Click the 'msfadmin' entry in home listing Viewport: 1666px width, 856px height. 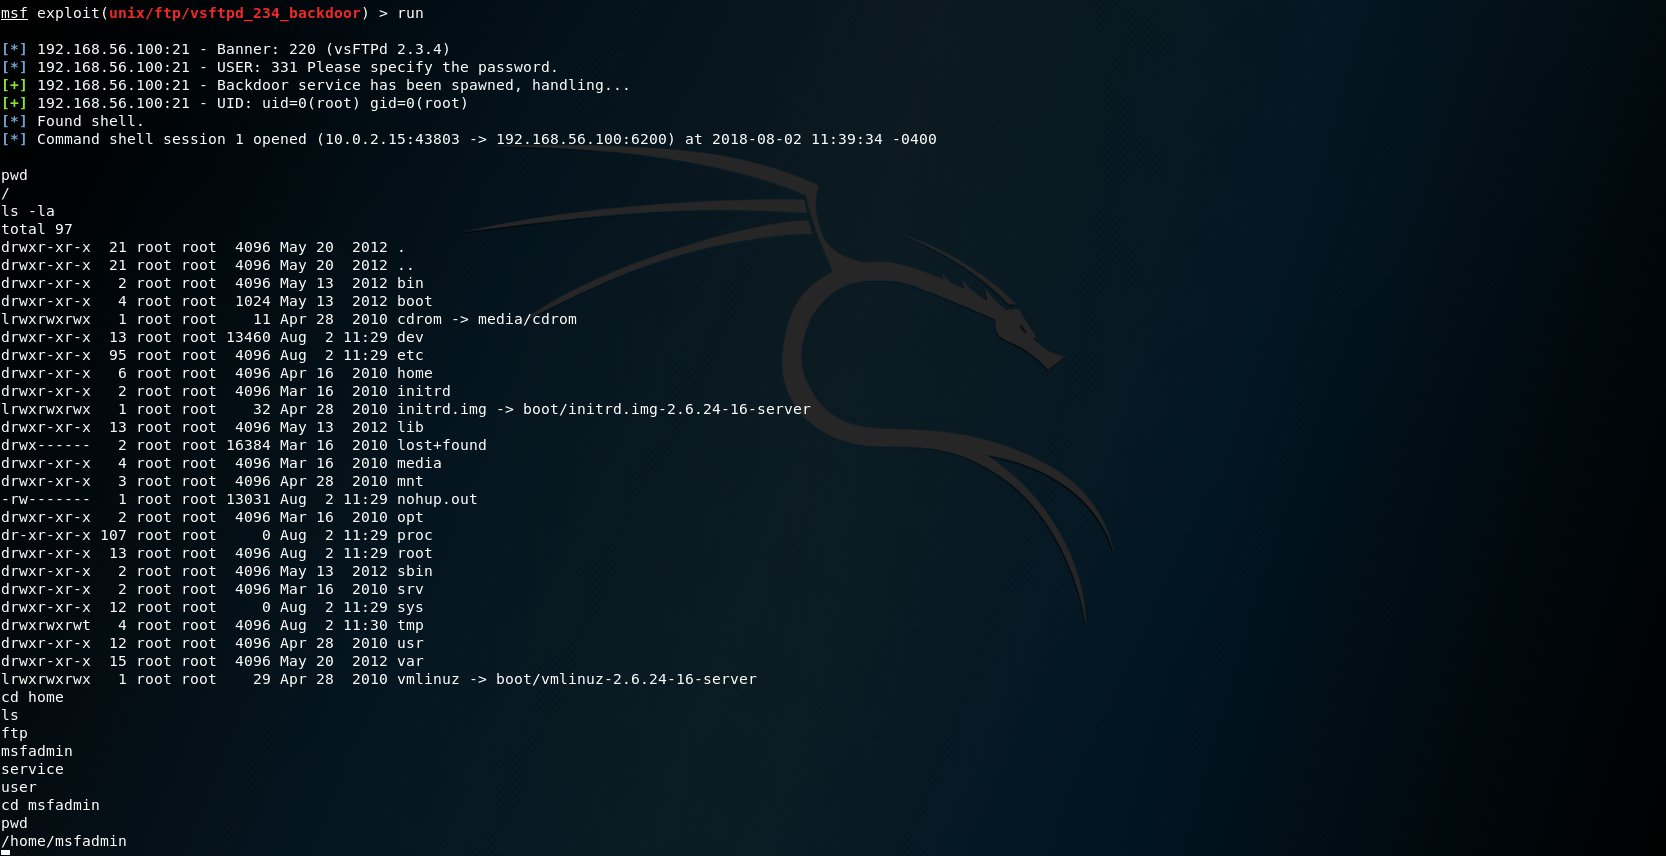pyautogui.click(x=37, y=751)
